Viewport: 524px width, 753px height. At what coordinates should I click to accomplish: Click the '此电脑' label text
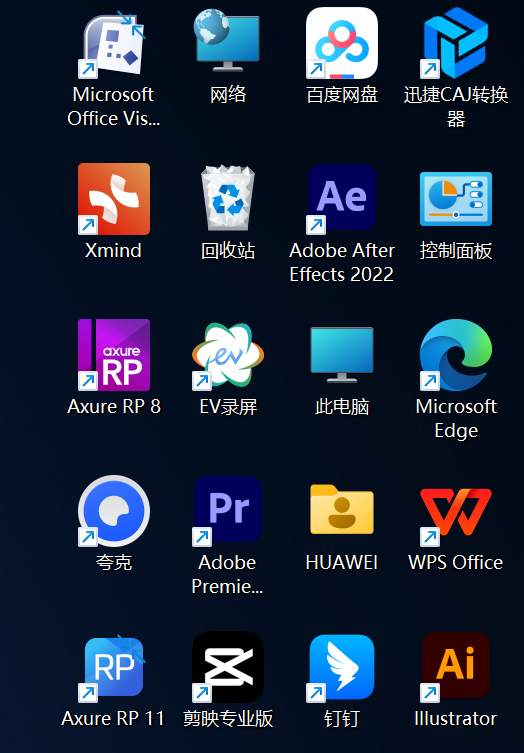coord(342,407)
